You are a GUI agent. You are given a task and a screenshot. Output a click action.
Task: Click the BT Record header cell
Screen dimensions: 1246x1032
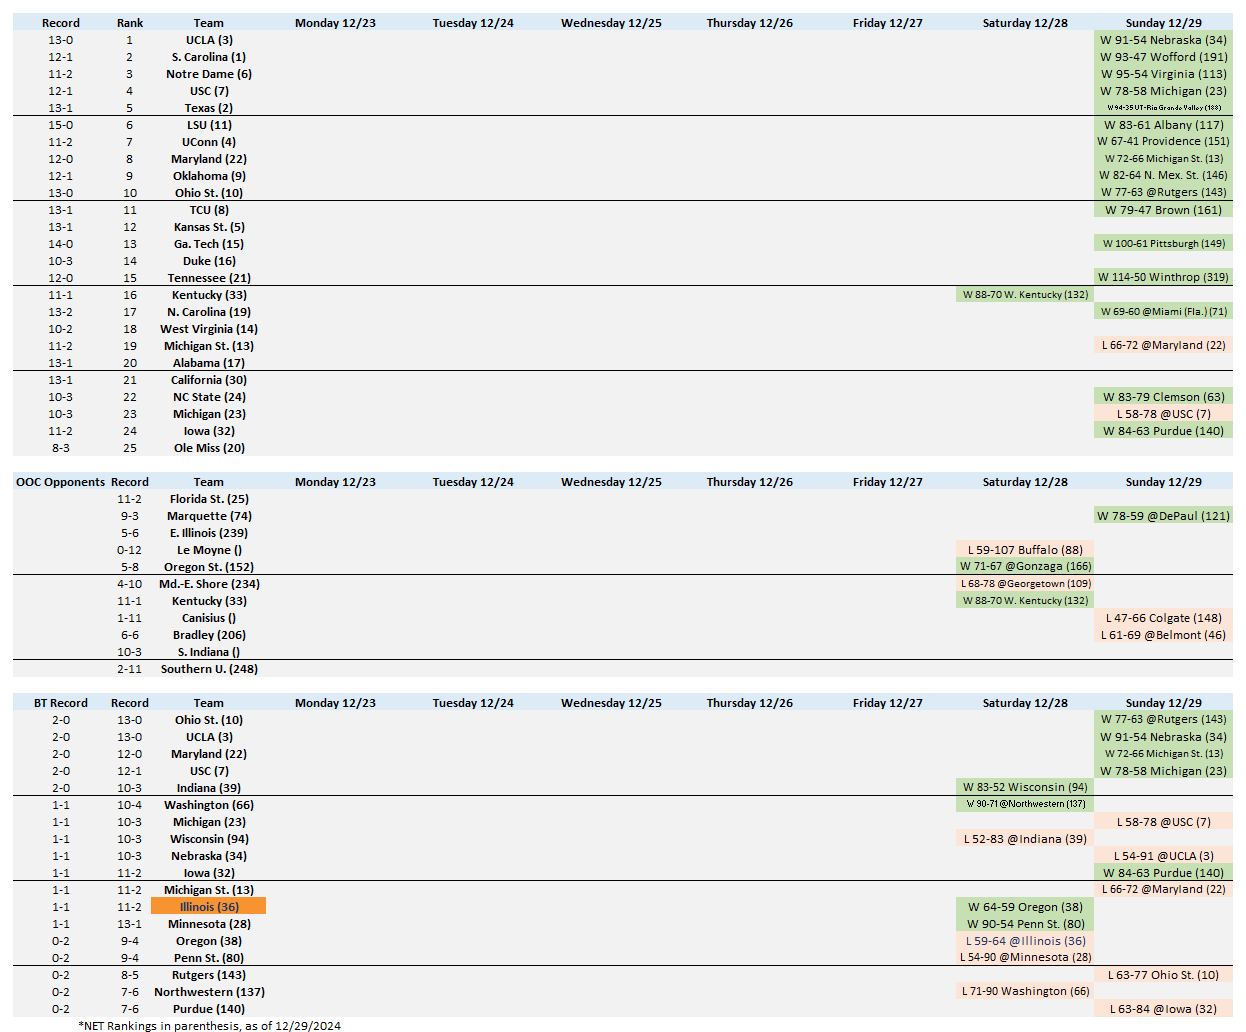pyautogui.click(x=60, y=703)
